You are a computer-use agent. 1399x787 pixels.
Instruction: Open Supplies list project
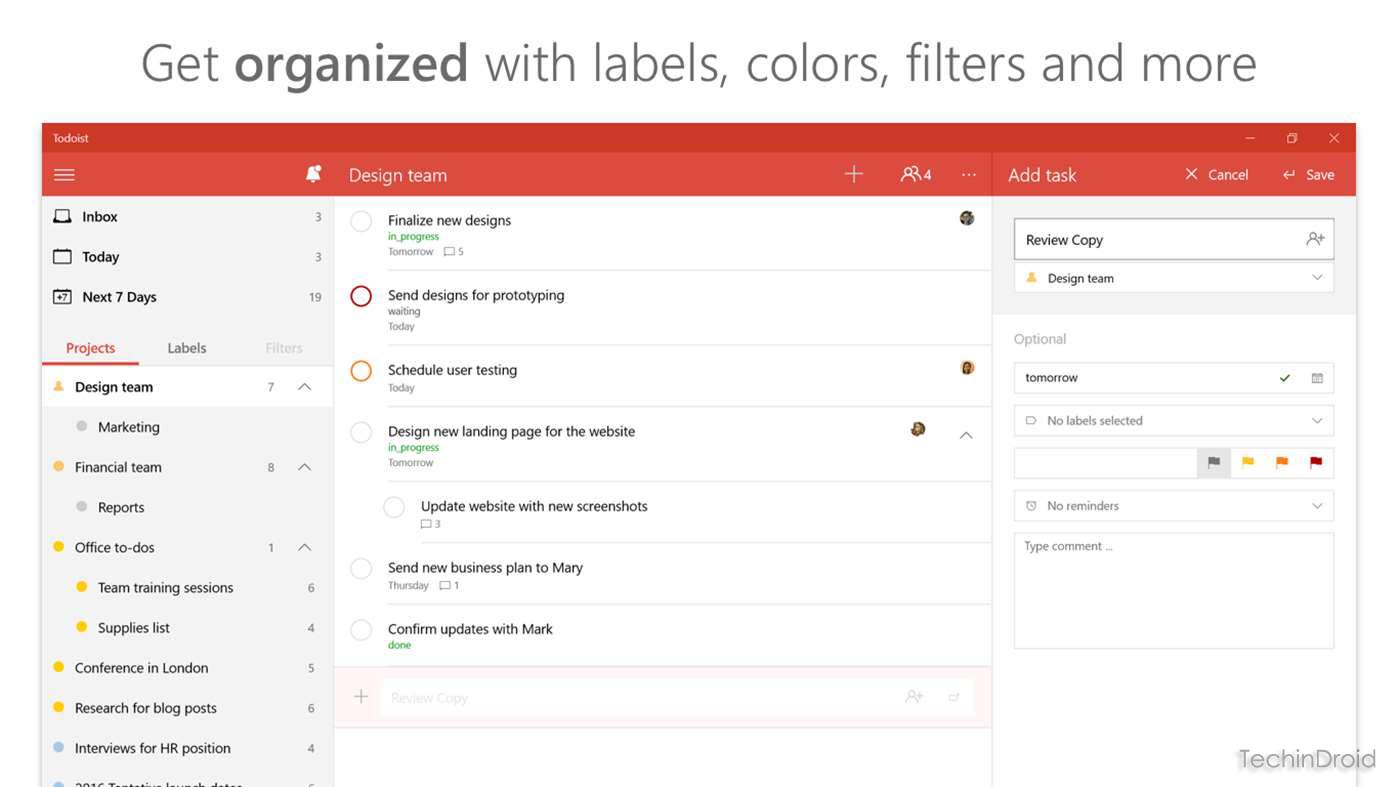pyautogui.click(x=188, y=627)
